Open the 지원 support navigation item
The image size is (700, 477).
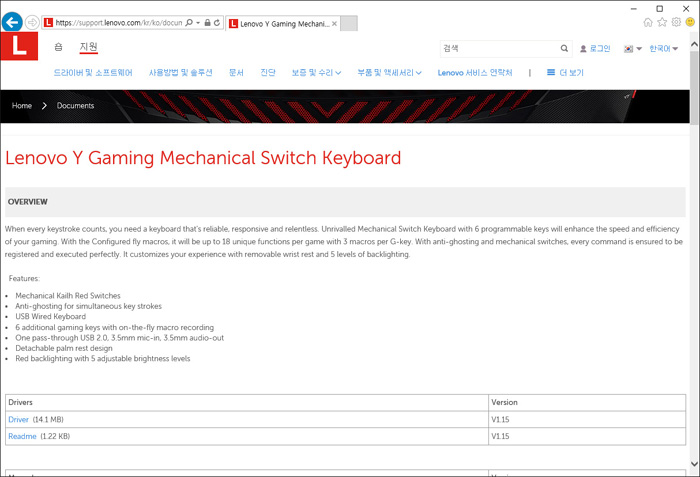88,47
